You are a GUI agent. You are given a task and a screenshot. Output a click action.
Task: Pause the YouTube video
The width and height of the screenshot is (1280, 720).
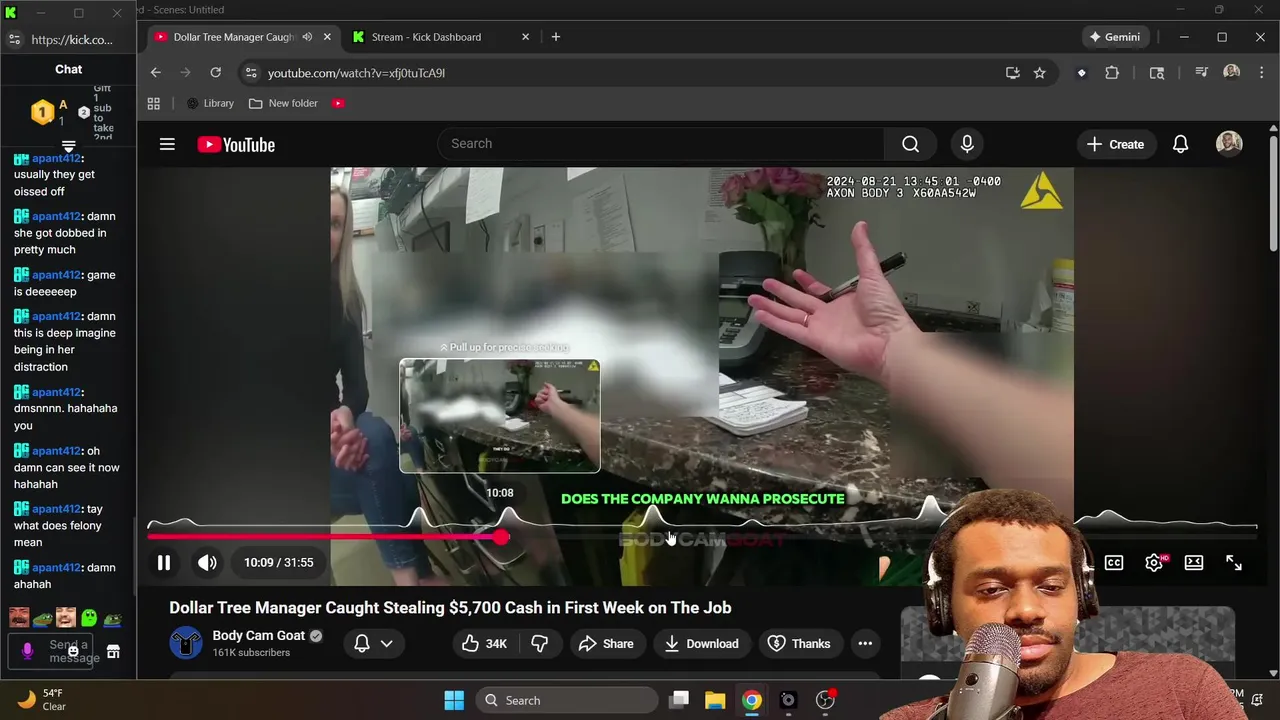click(x=164, y=563)
